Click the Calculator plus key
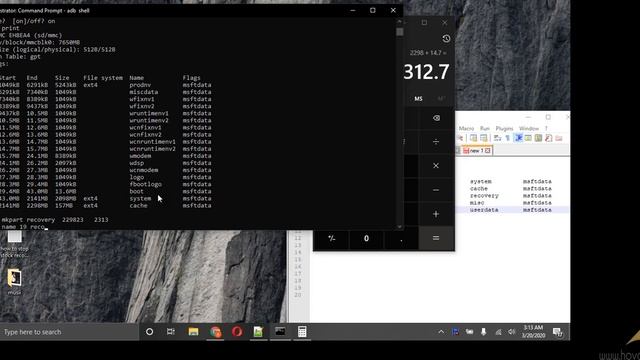This screenshot has height=360, width=640. [436, 214]
